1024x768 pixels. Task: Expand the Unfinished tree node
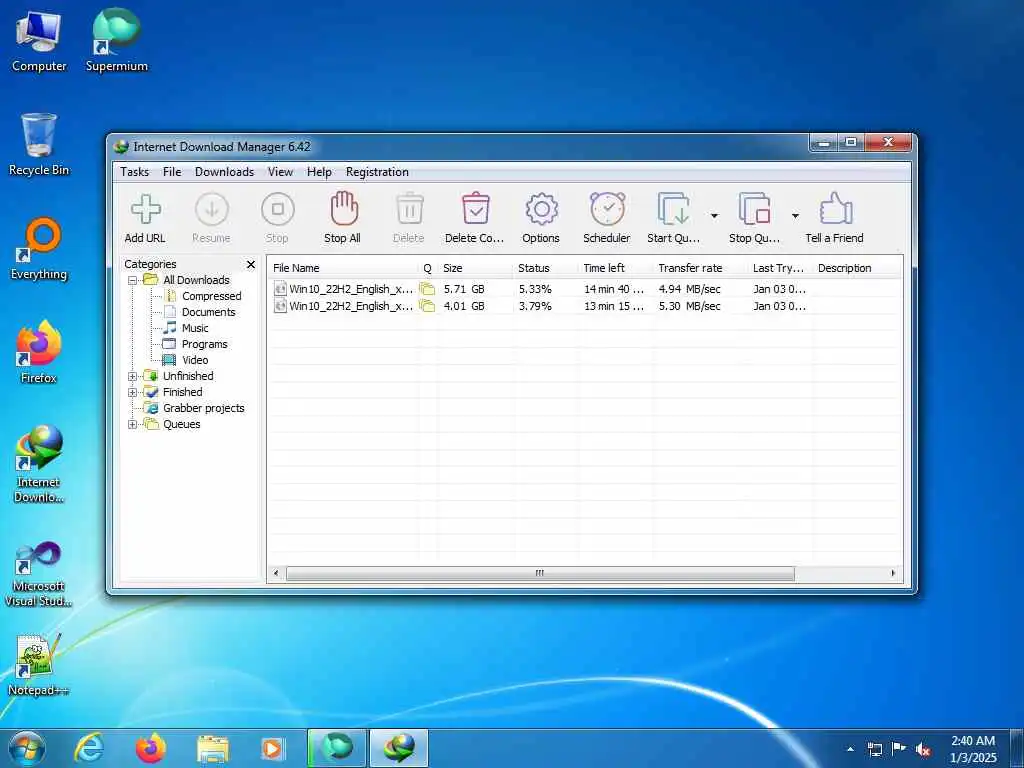tap(133, 376)
